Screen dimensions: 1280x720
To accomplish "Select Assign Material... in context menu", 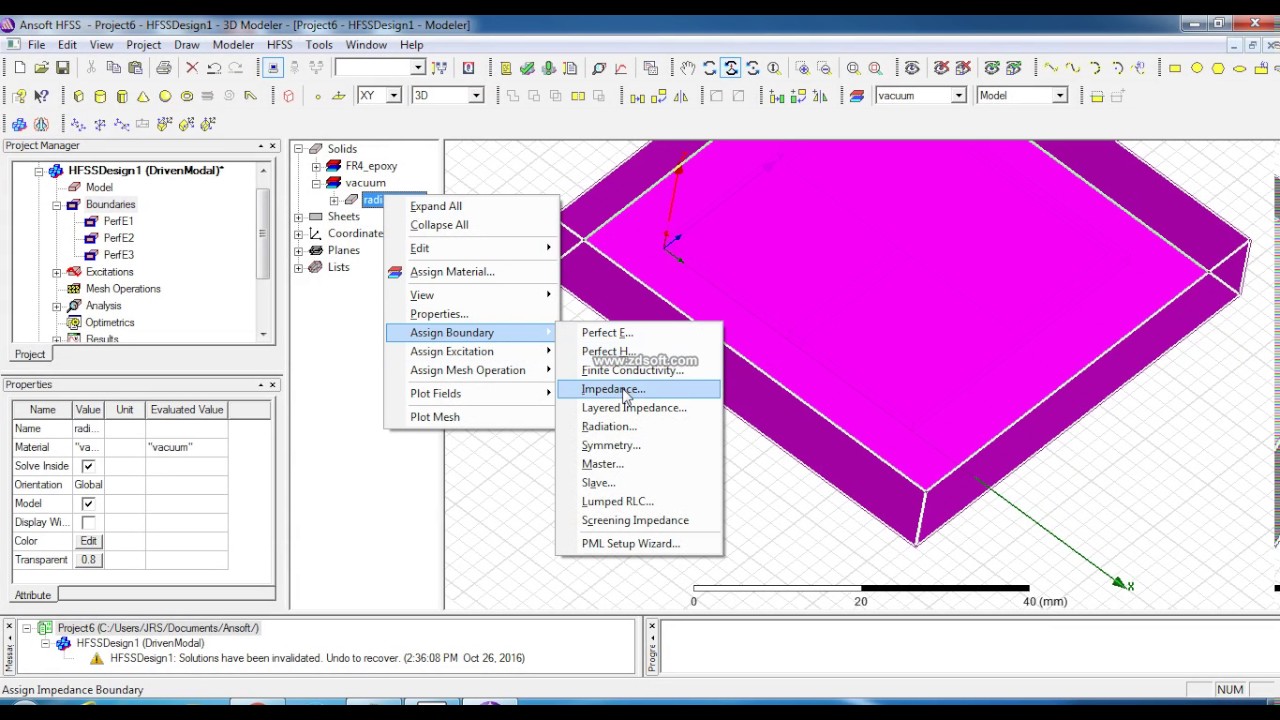I will coord(470,272).
